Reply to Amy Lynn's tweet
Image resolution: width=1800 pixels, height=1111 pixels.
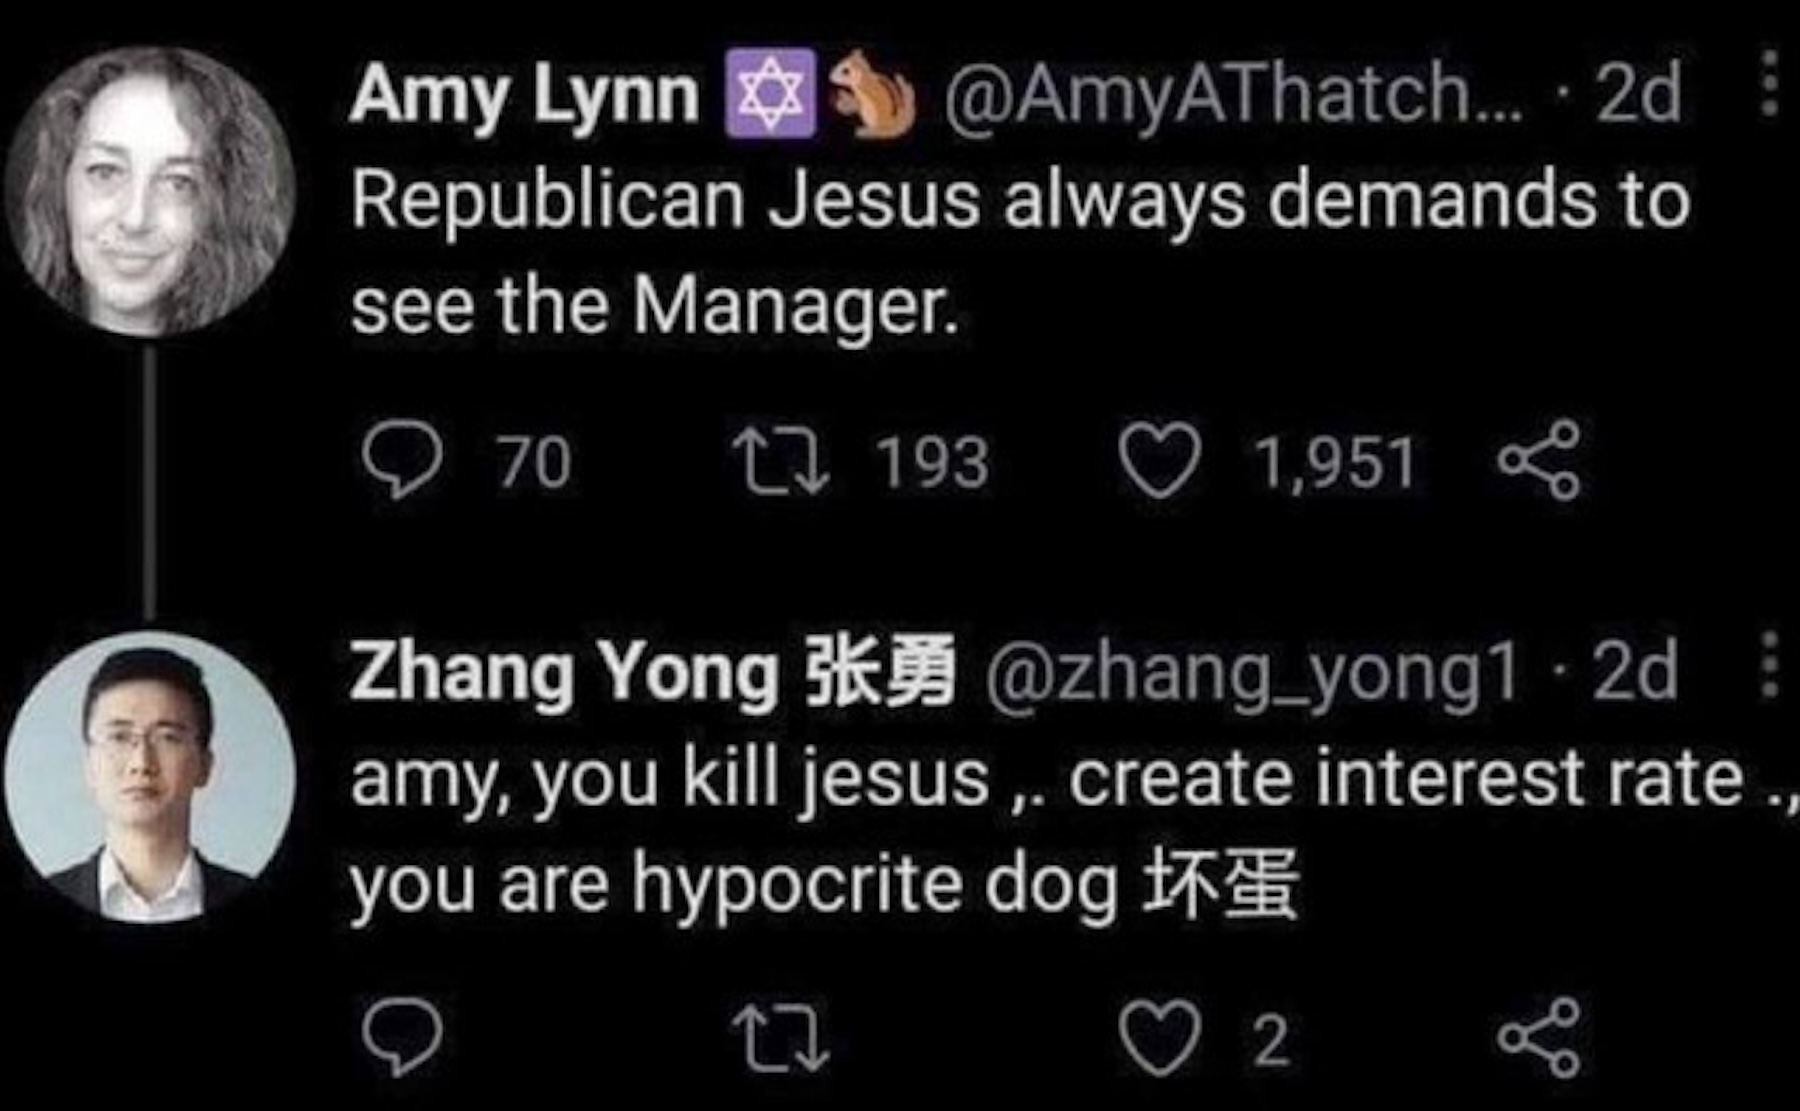pyautogui.click(x=402, y=463)
